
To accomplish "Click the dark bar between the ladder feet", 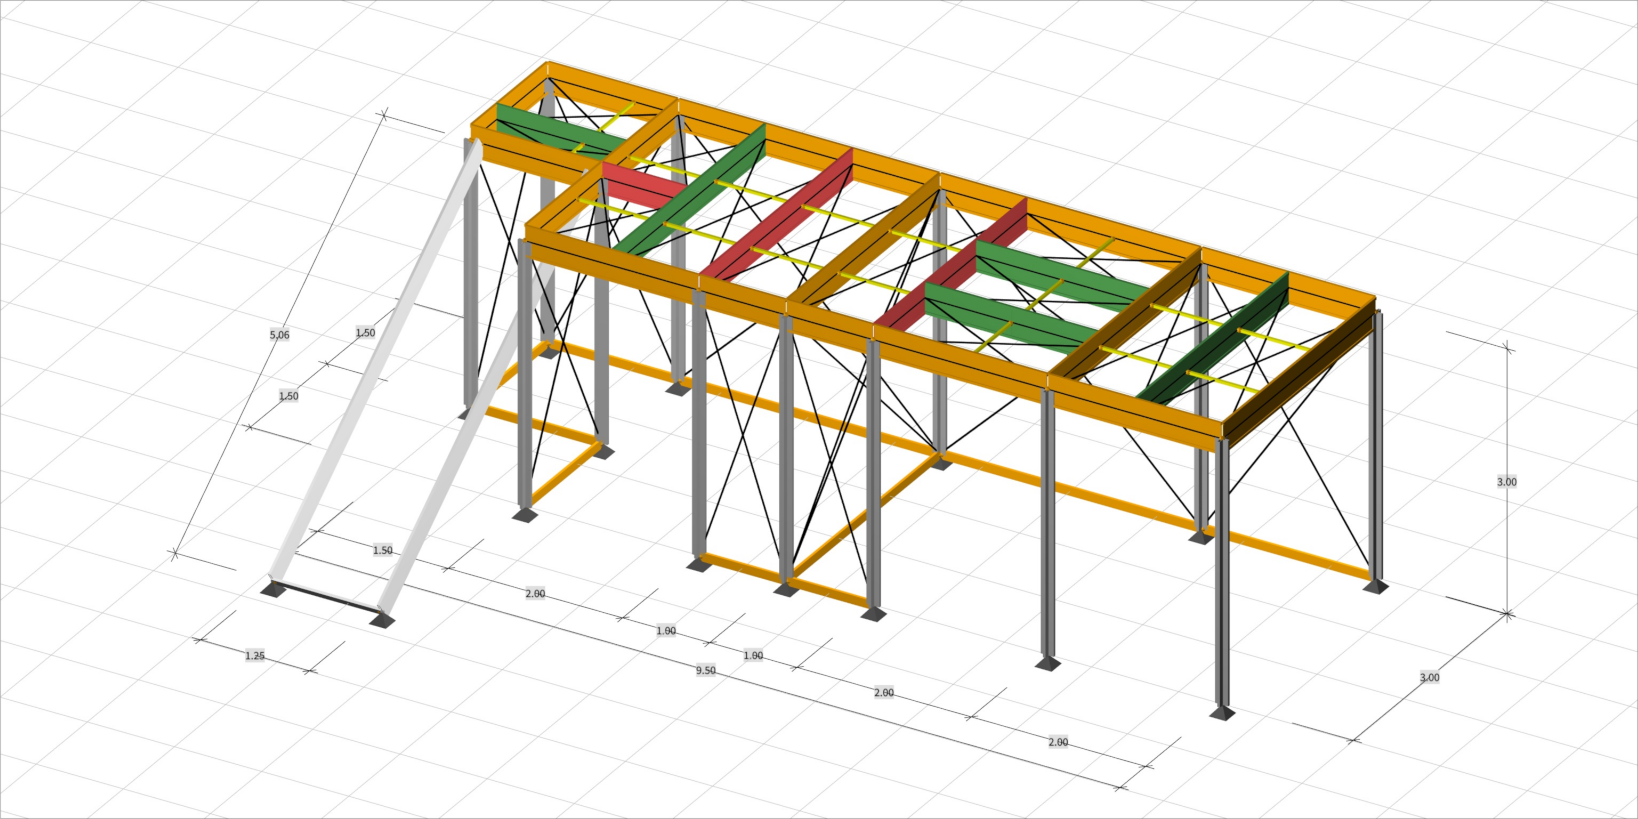I will [x=327, y=596].
